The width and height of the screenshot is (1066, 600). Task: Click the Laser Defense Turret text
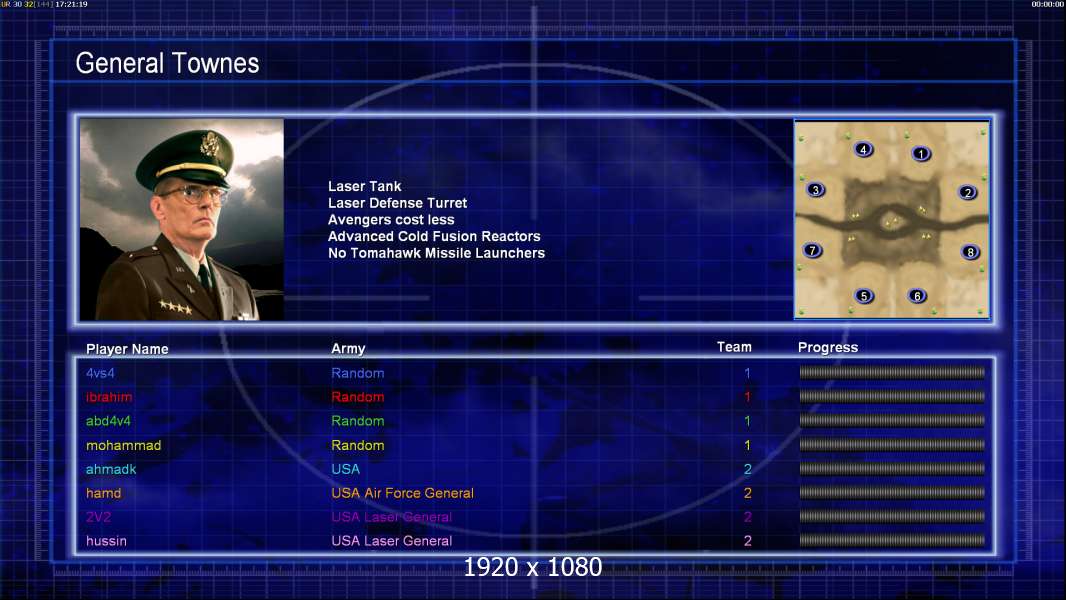coord(398,203)
